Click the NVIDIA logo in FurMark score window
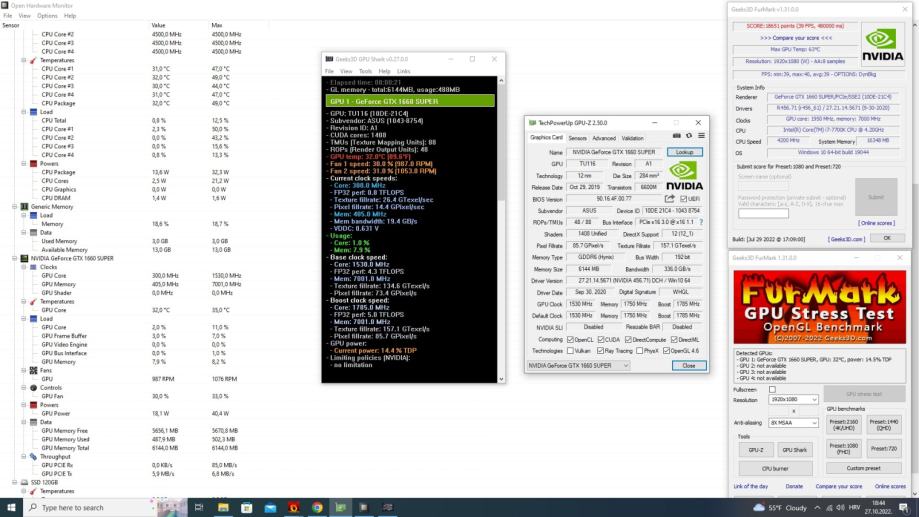The height and width of the screenshot is (517, 919). point(882,45)
